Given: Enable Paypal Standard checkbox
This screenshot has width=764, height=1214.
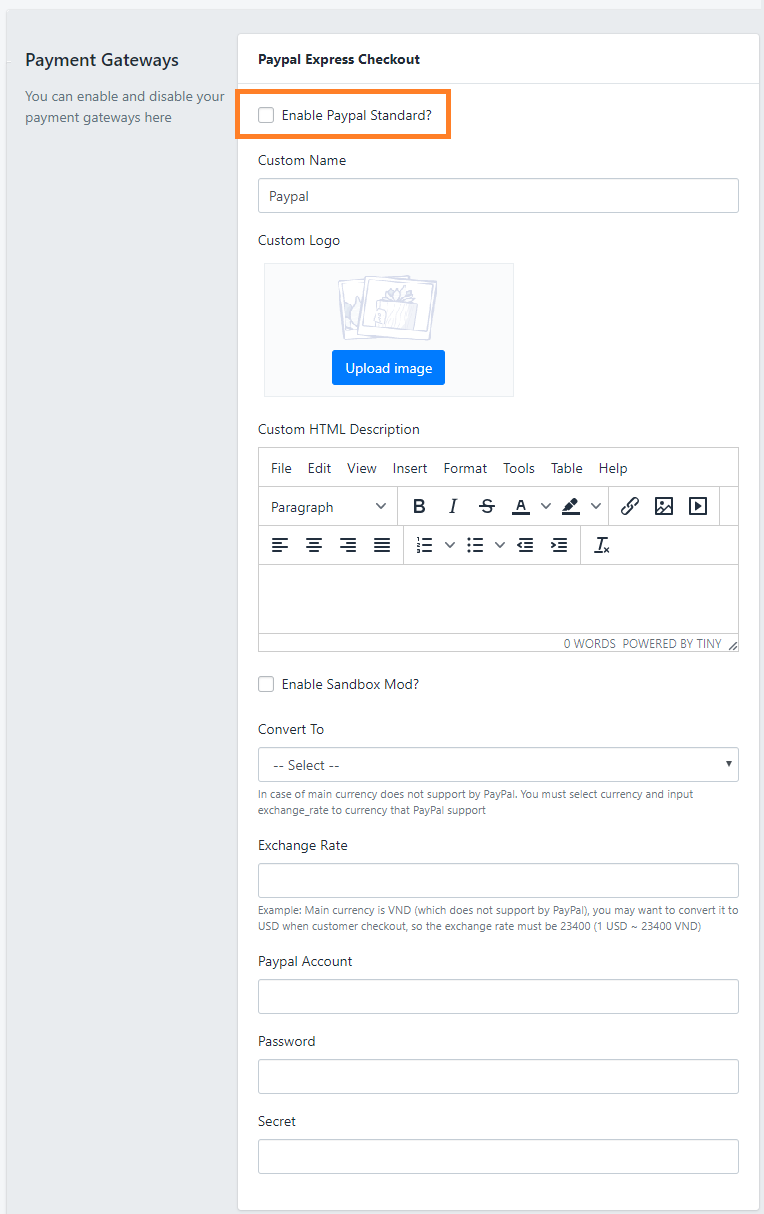Looking at the screenshot, I should click(x=266, y=115).
